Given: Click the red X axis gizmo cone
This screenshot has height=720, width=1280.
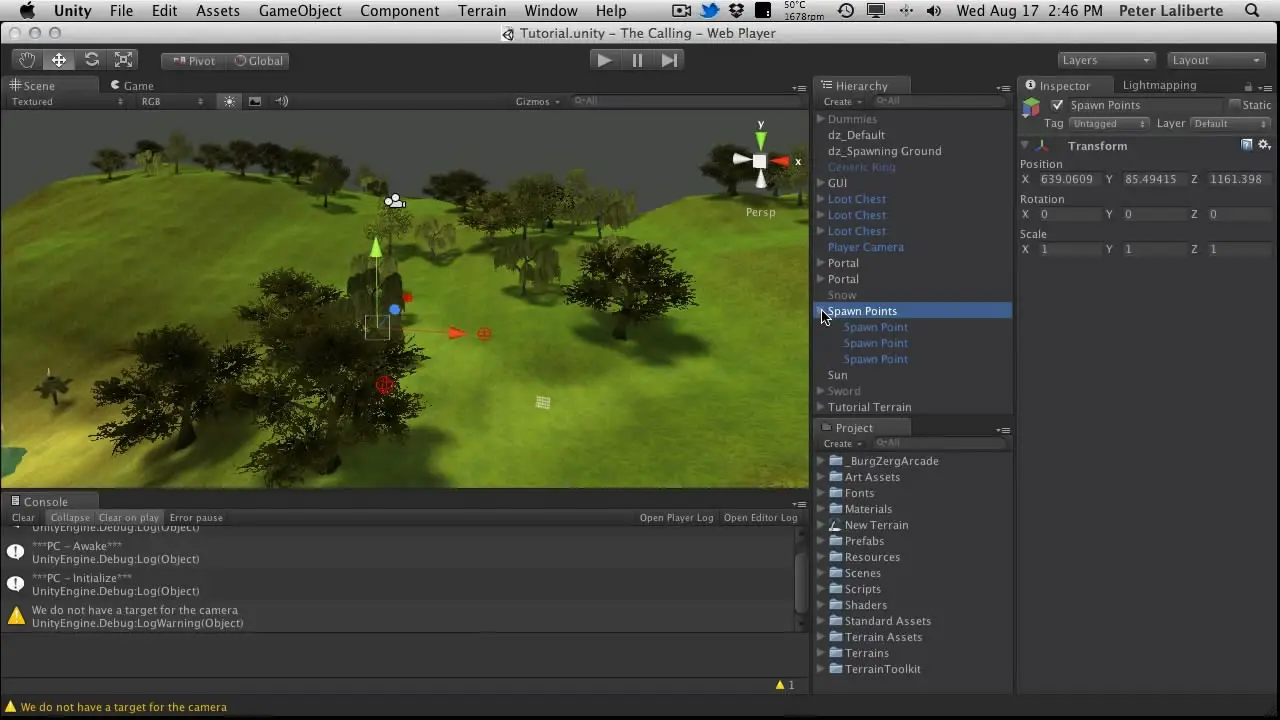Looking at the screenshot, I should (x=781, y=161).
